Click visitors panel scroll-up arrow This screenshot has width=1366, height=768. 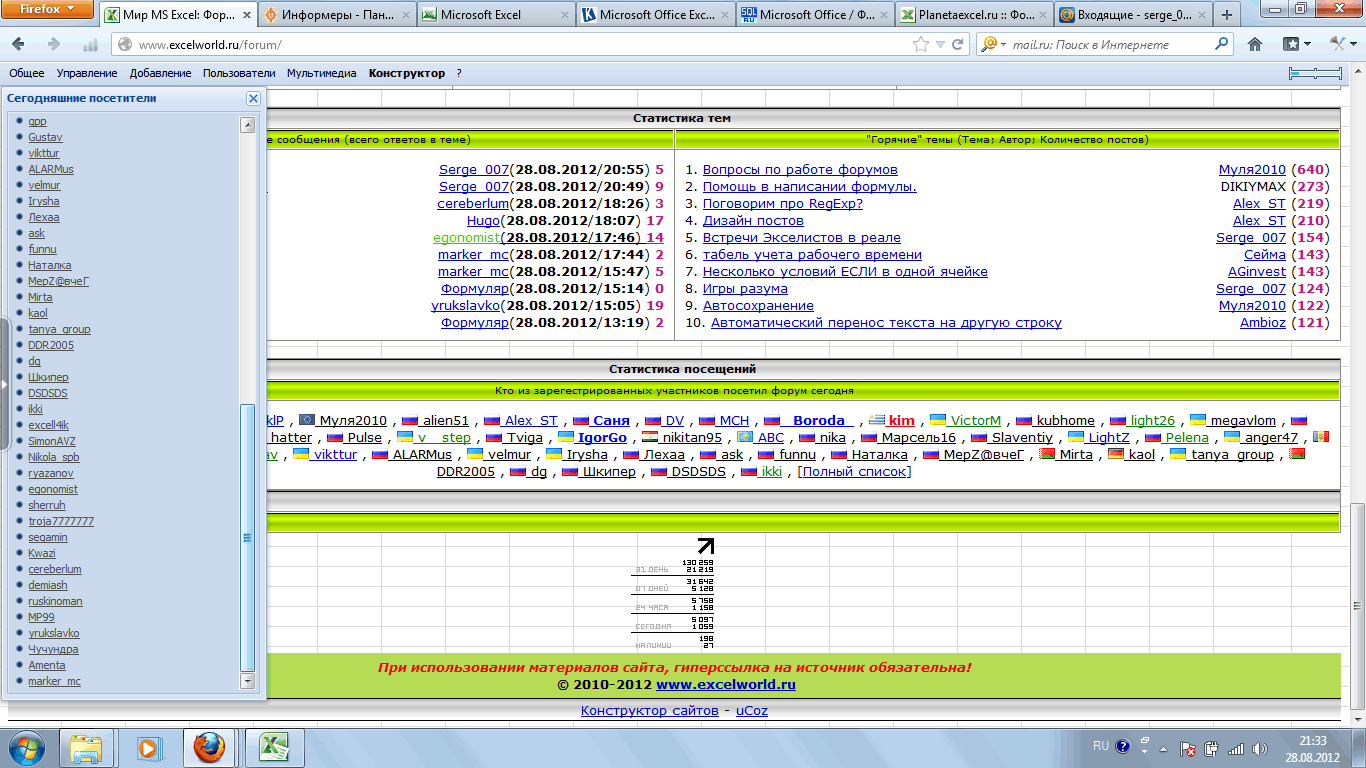point(248,125)
